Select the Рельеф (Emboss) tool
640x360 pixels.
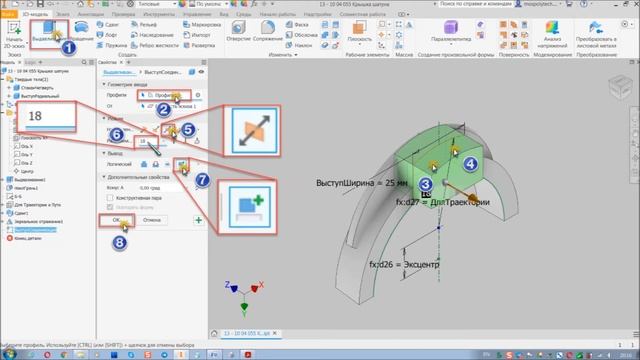(x=144, y=25)
